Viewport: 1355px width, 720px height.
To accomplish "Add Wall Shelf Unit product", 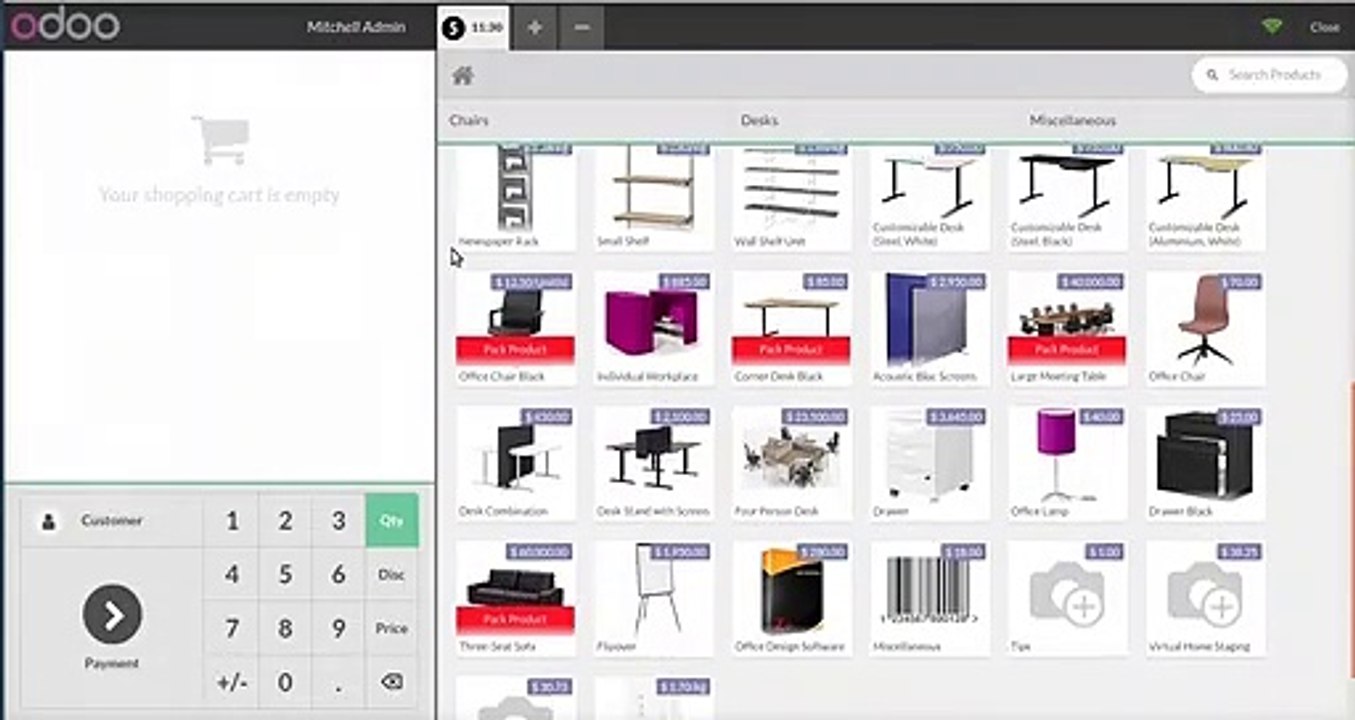I will tap(792, 197).
